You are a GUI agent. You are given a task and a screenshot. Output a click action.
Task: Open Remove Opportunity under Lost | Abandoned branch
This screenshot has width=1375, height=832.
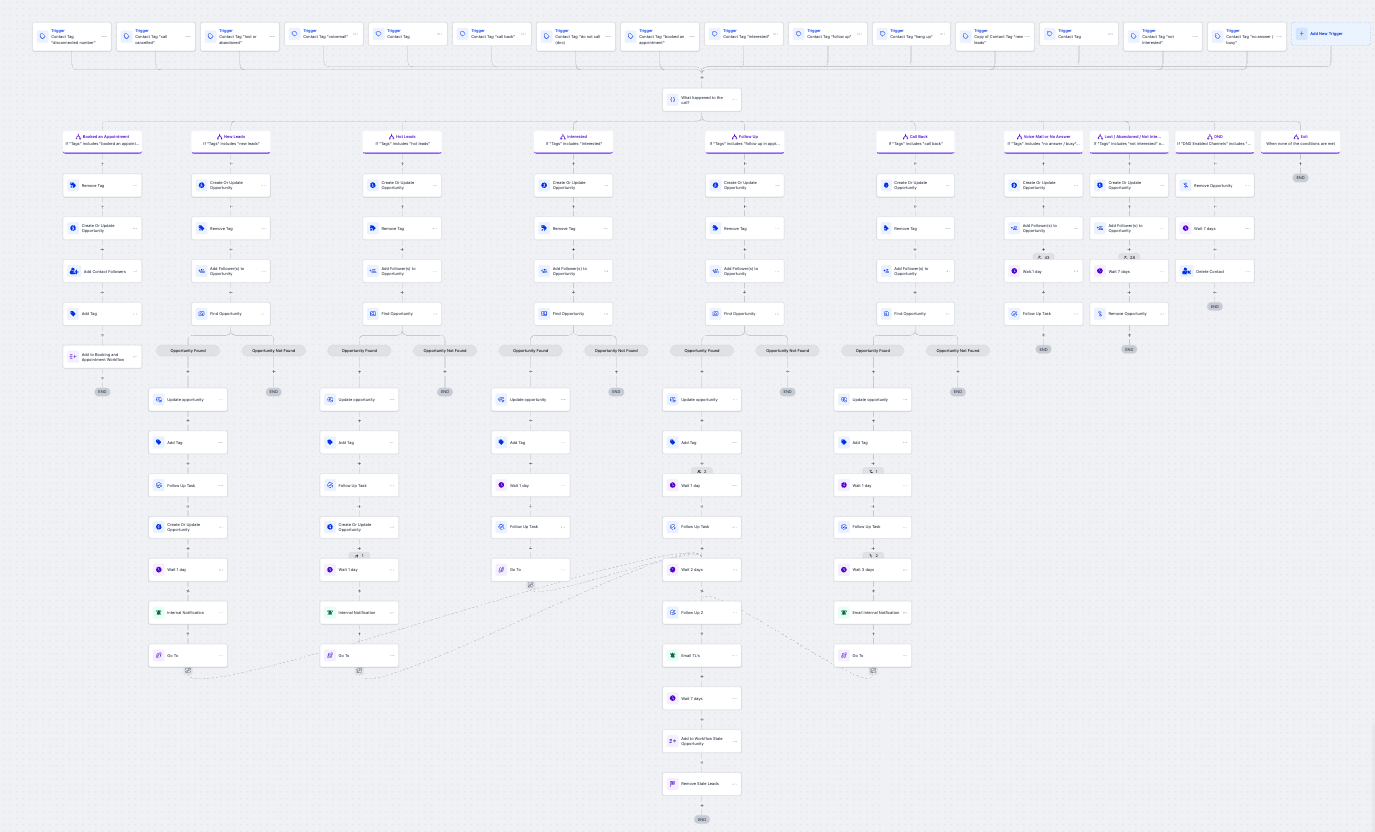(x=1129, y=313)
